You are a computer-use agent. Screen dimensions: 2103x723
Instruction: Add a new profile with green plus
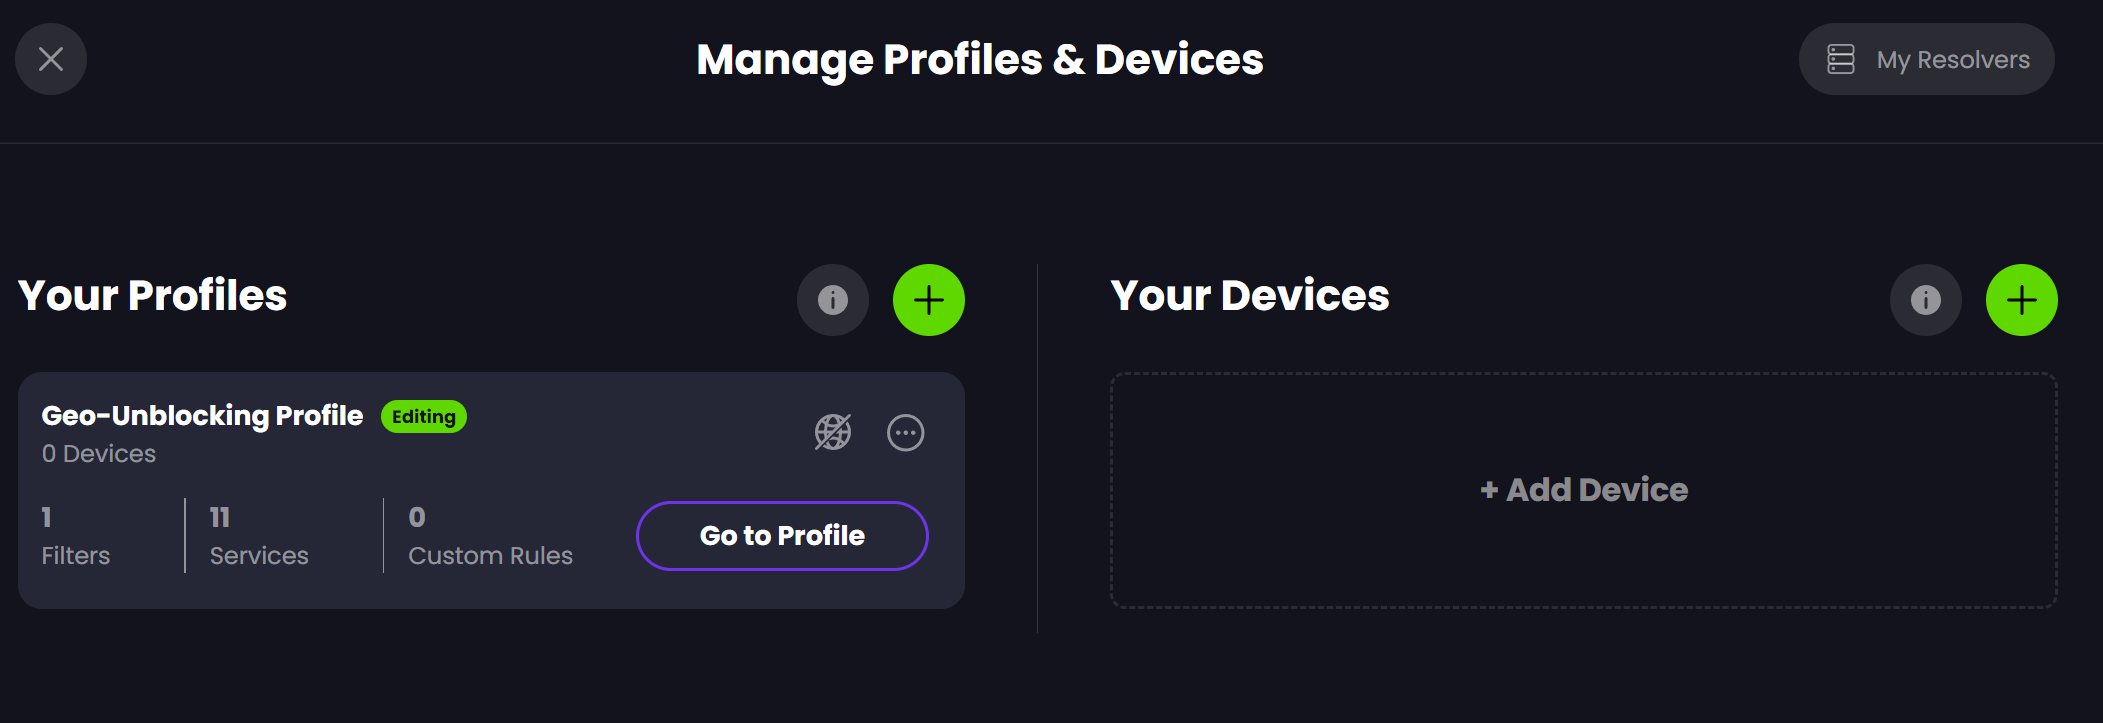pos(929,300)
